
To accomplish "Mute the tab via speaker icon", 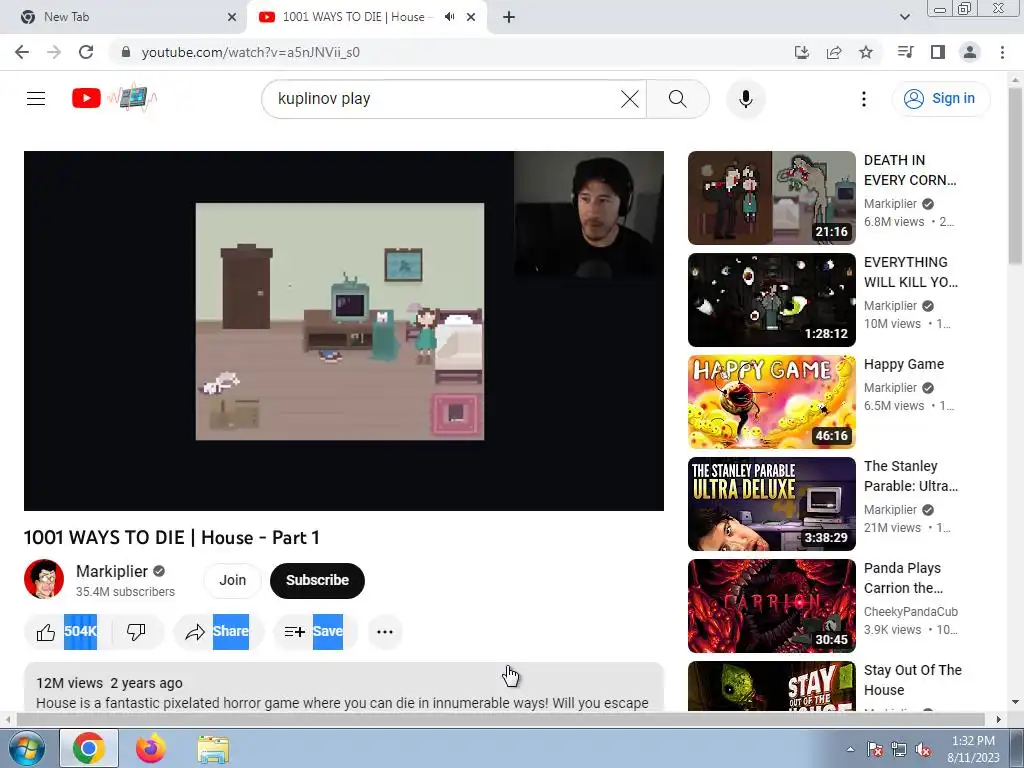I will point(449,17).
